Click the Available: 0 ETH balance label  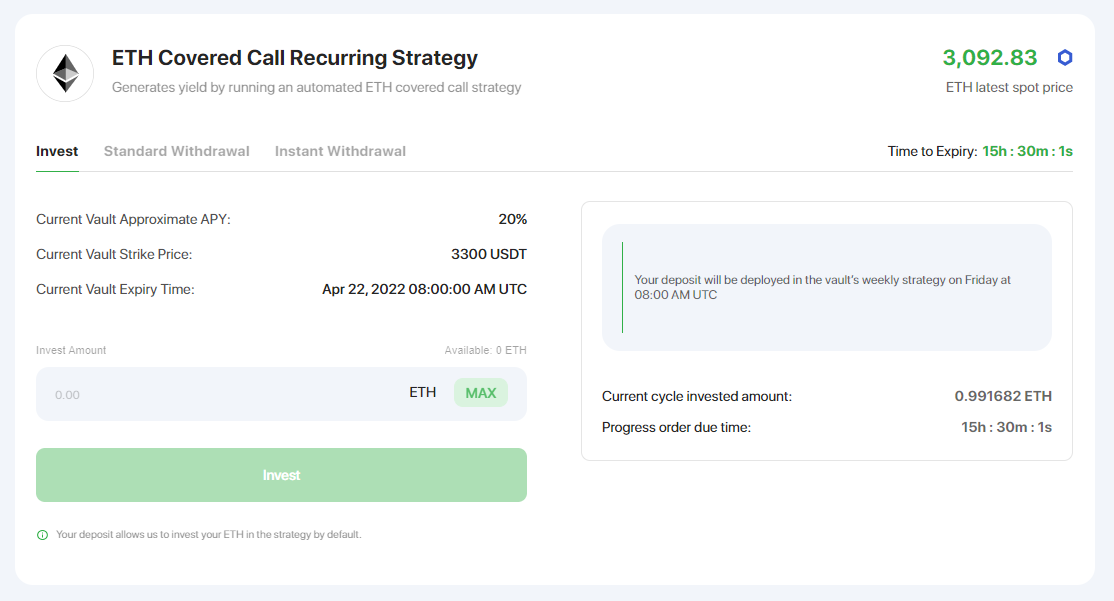485,350
